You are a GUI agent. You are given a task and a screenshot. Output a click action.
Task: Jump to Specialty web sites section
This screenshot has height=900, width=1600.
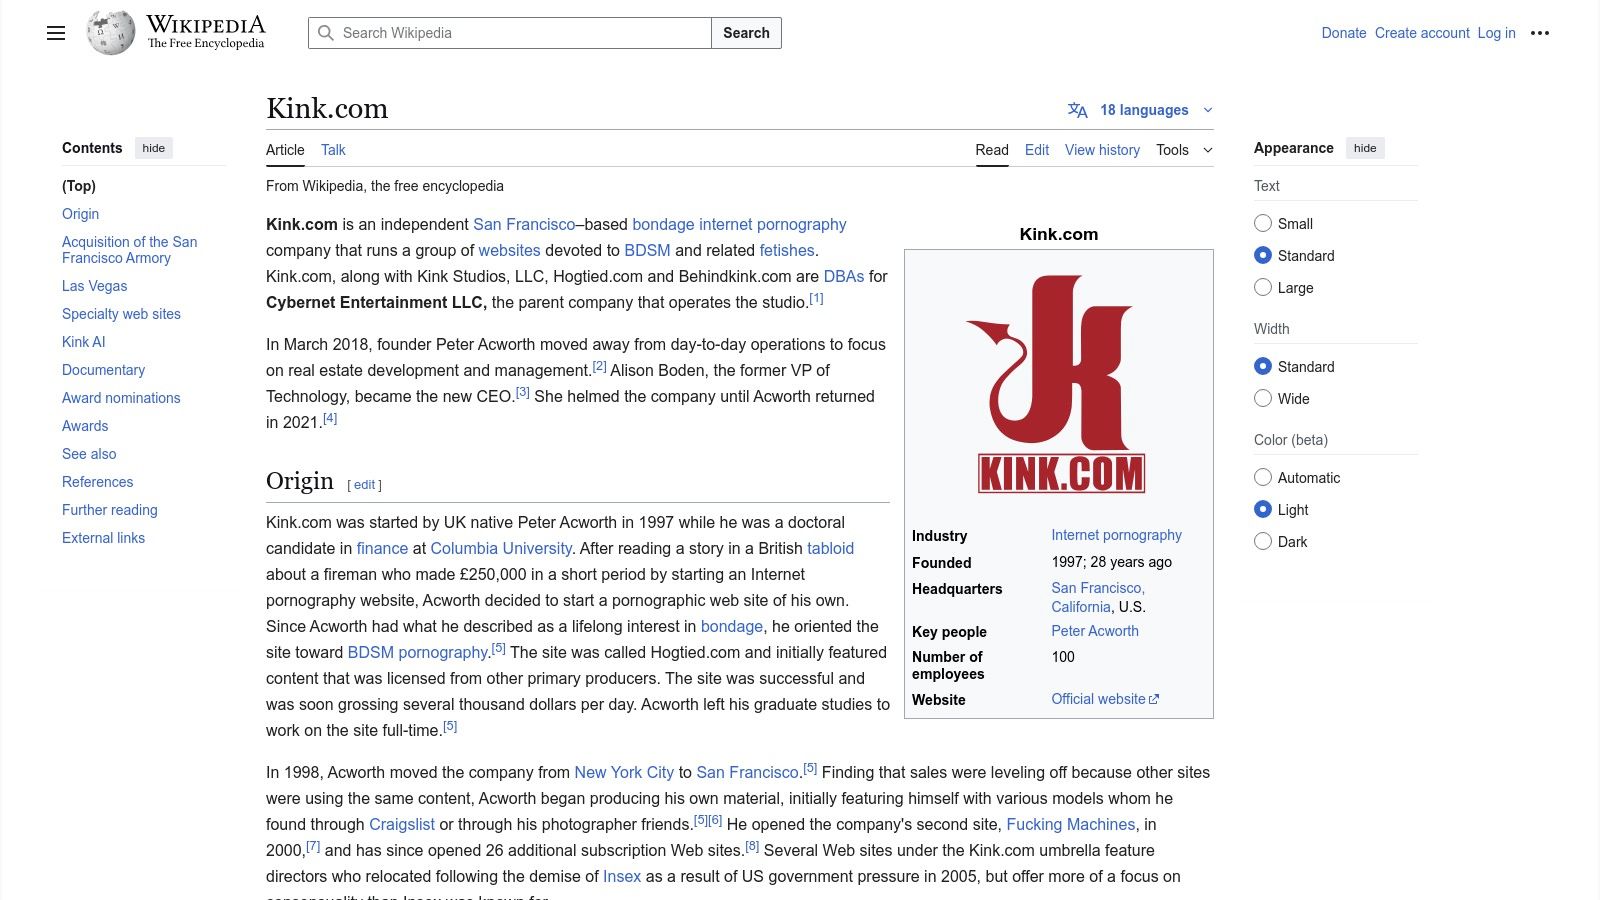pyautogui.click(x=121, y=314)
